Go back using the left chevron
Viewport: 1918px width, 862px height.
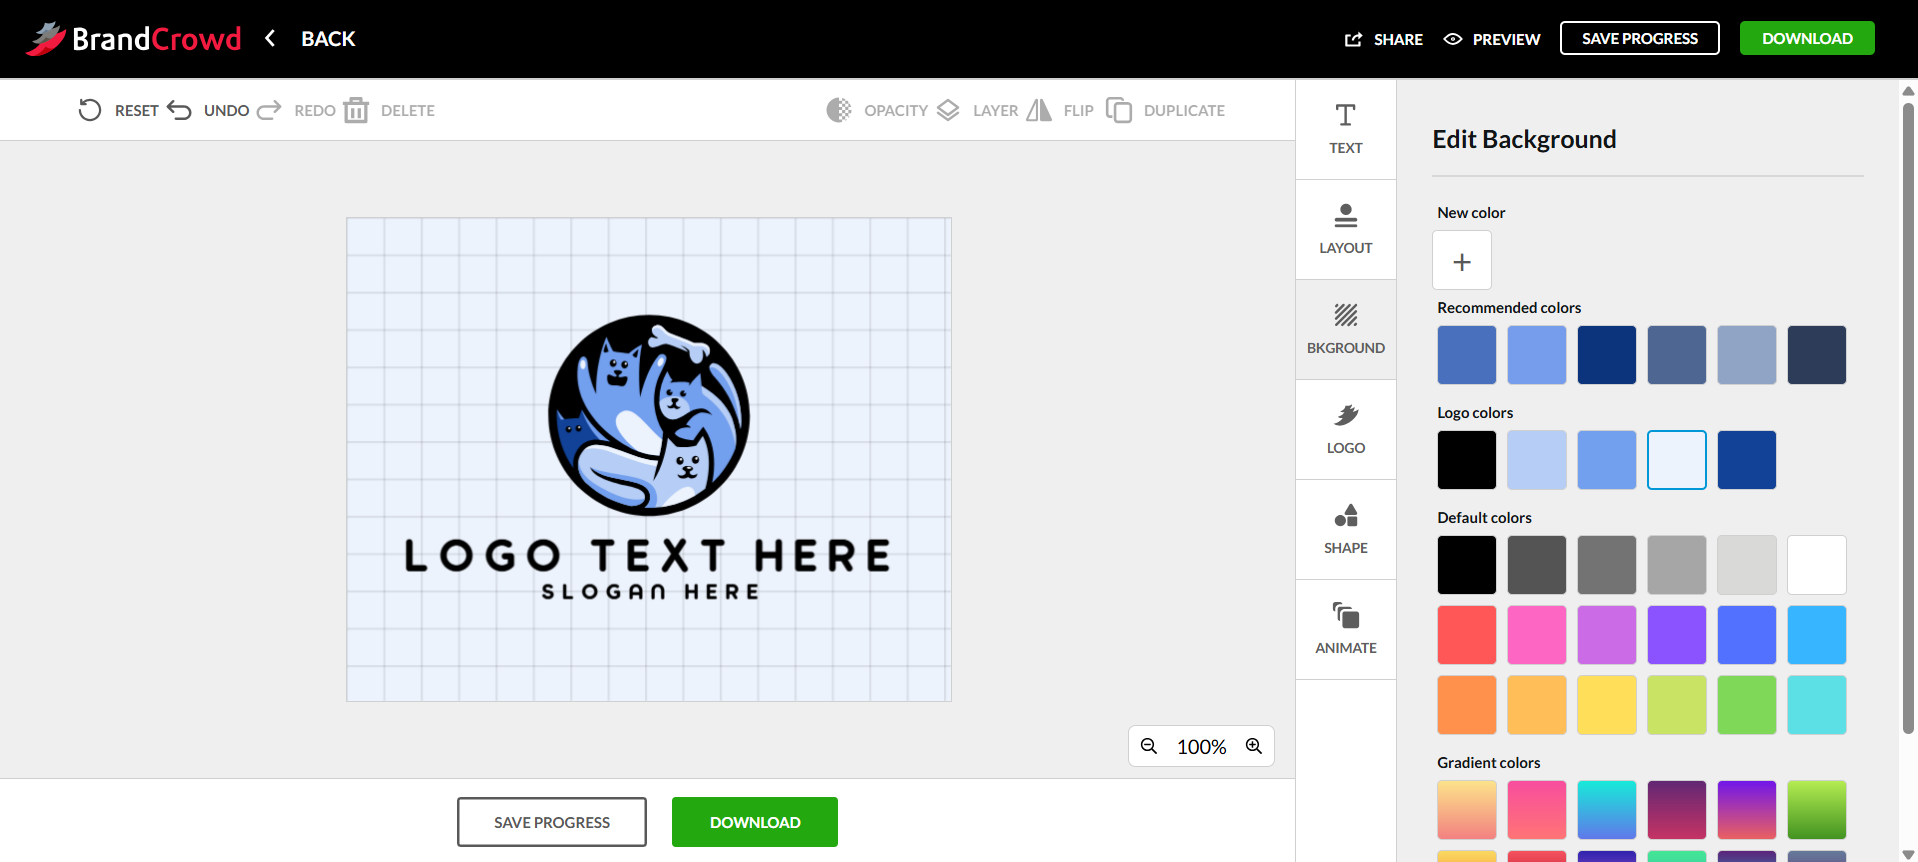click(270, 38)
